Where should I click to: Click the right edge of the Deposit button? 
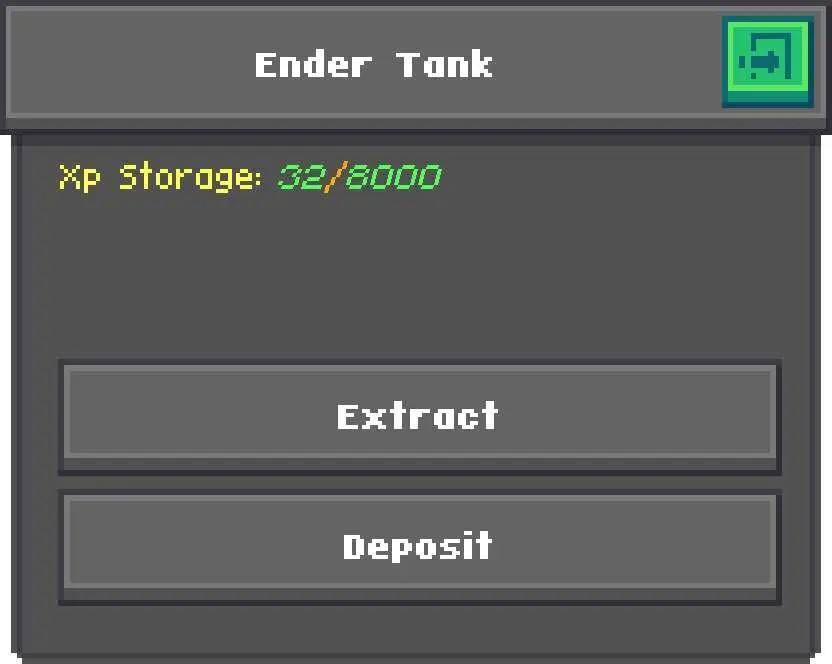point(774,547)
